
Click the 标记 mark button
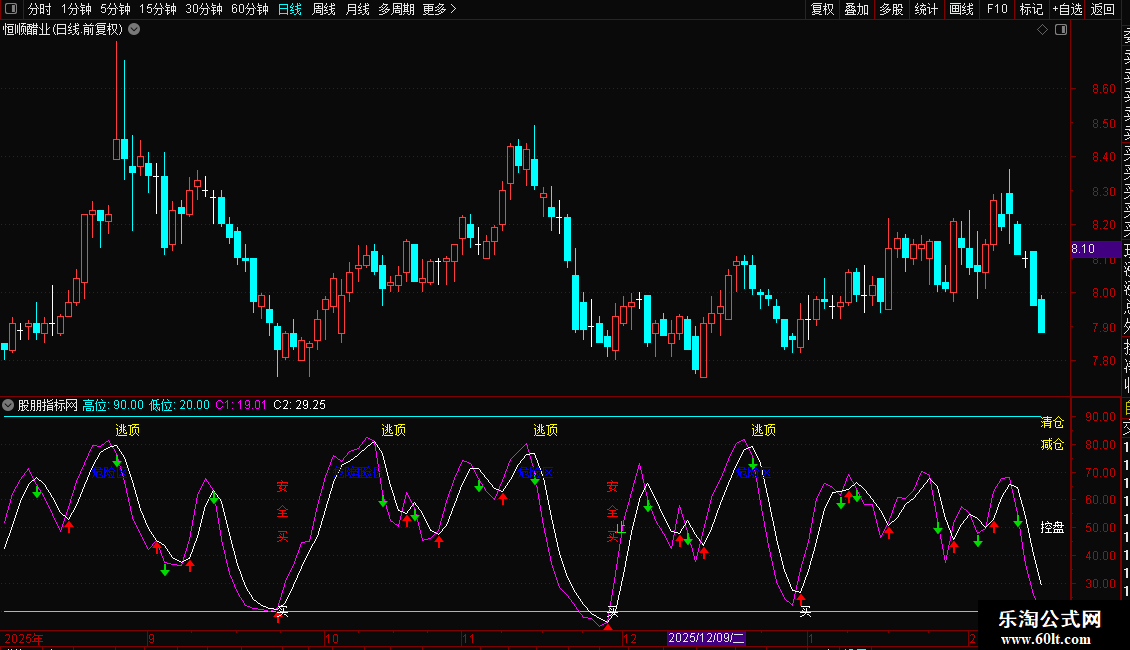click(1031, 9)
